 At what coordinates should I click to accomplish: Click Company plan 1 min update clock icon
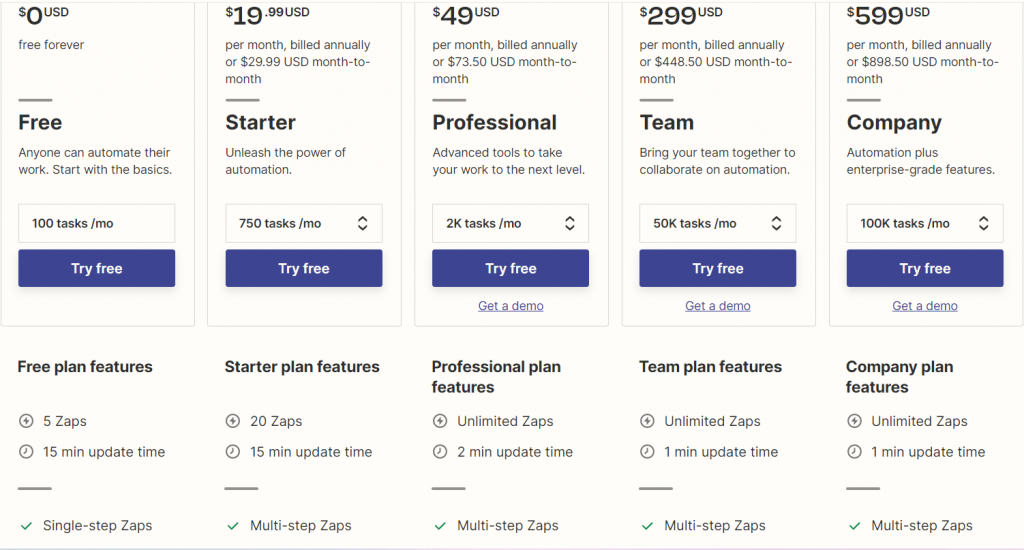point(854,452)
